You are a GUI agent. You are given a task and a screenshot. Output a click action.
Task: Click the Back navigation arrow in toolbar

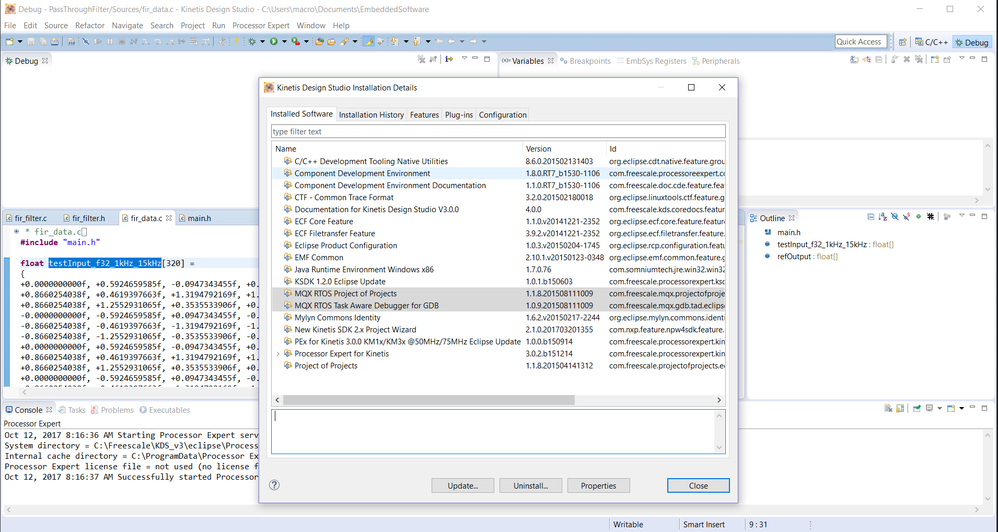[x=451, y=41]
